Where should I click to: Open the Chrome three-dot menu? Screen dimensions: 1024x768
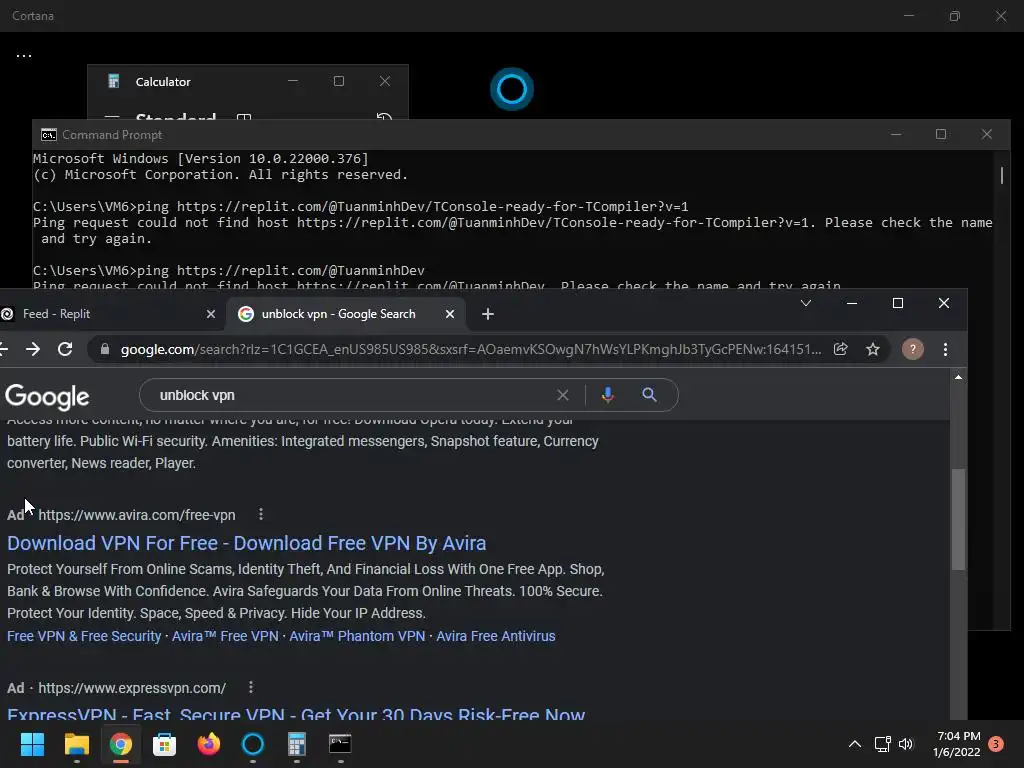tap(945, 349)
